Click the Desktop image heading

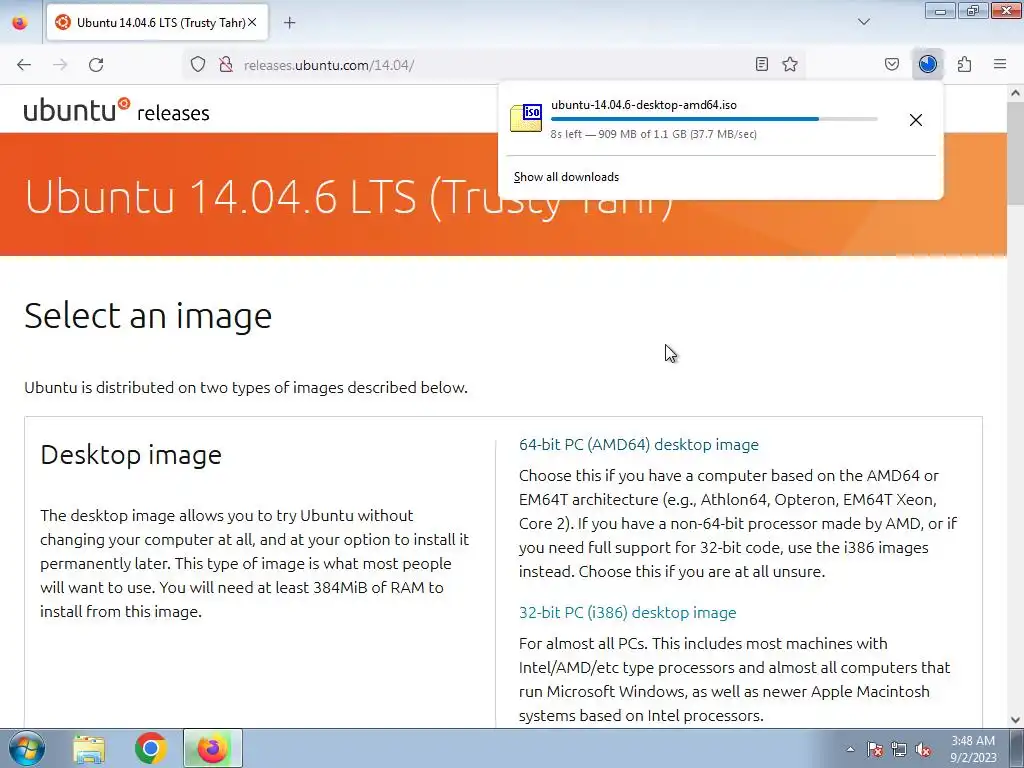pyautogui.click(x=131, y=455)
